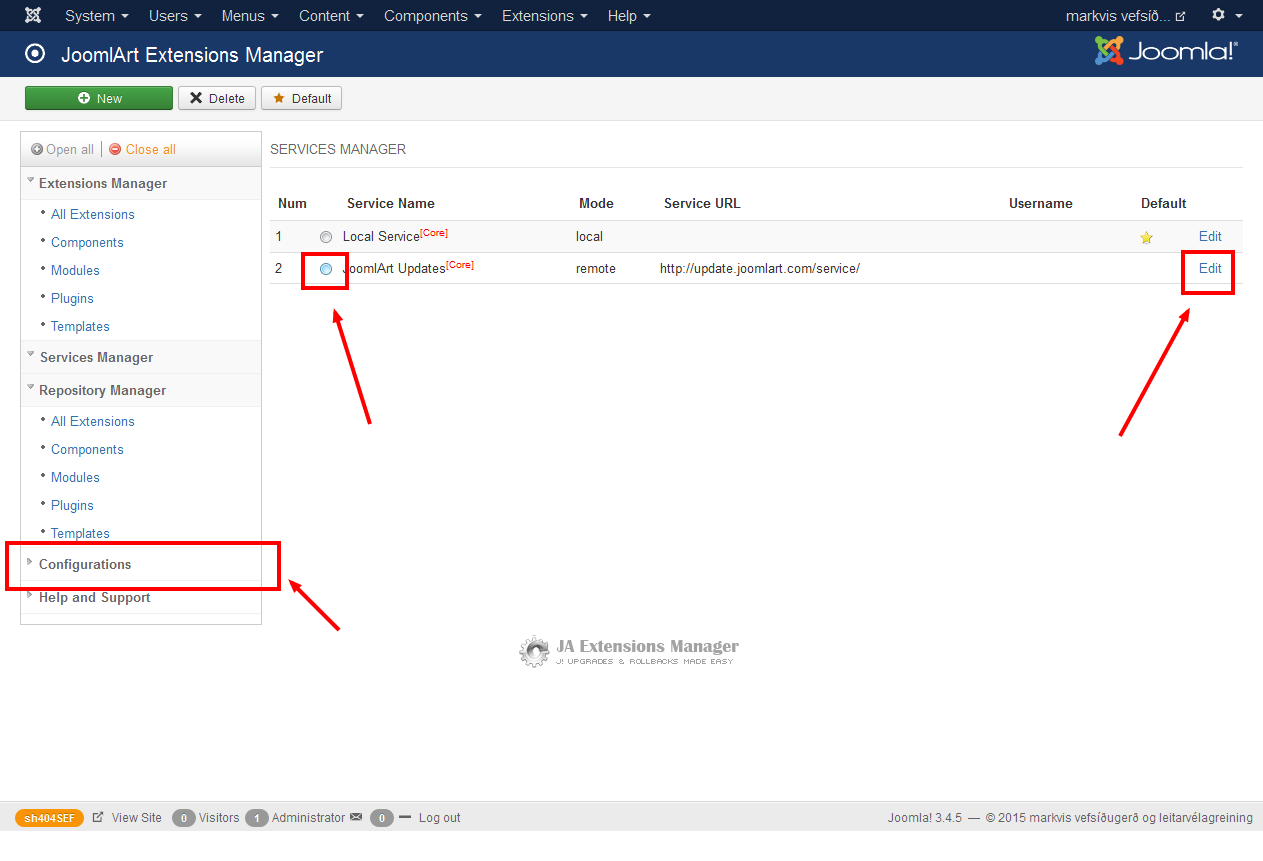The height and width of the screenshot is (861, 1263).
Task: Click the Mode column header
Action: pos(596,203)
